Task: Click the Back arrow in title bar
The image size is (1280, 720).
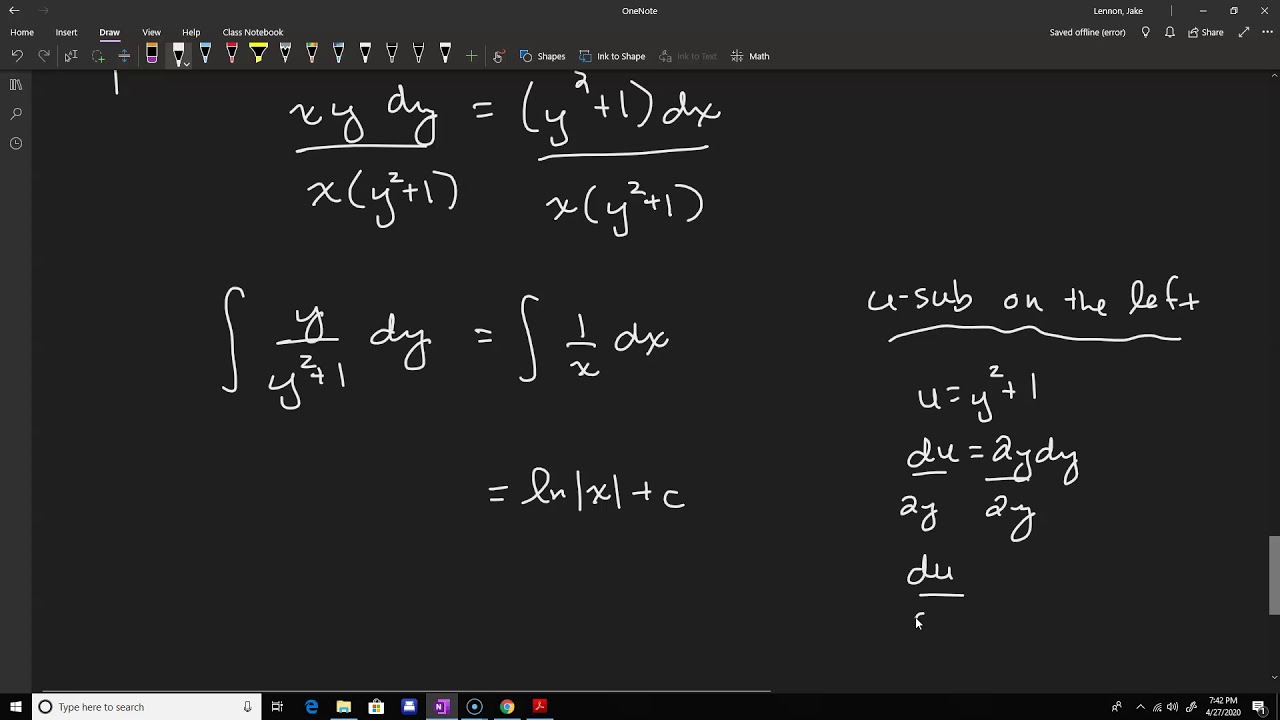Action: pyautogui.click(x=14, y=10)
